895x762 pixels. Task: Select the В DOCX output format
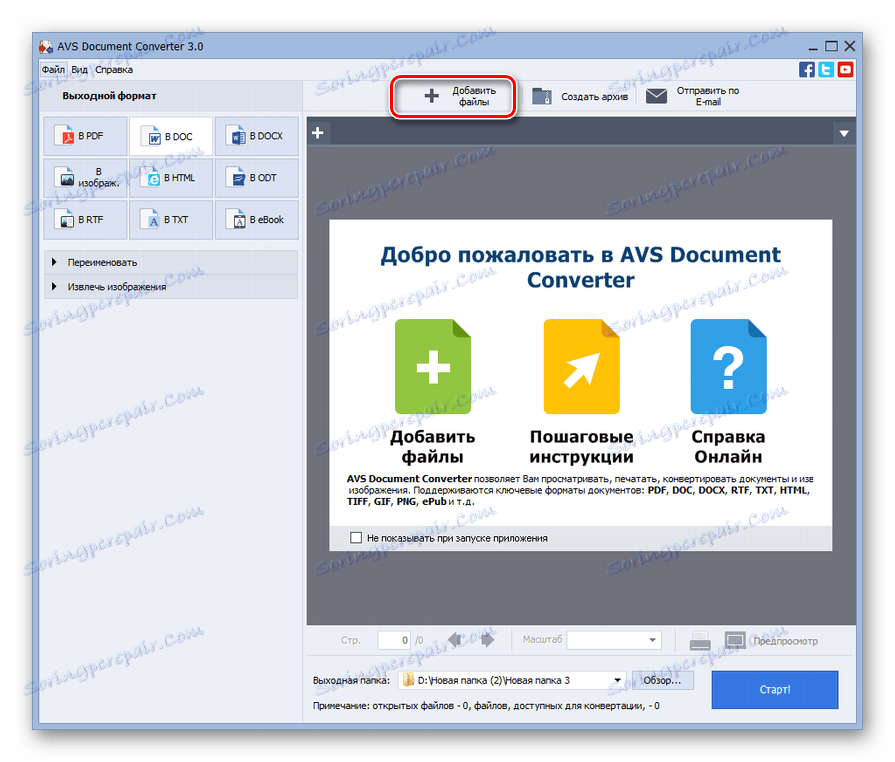(x=256, y=136)
